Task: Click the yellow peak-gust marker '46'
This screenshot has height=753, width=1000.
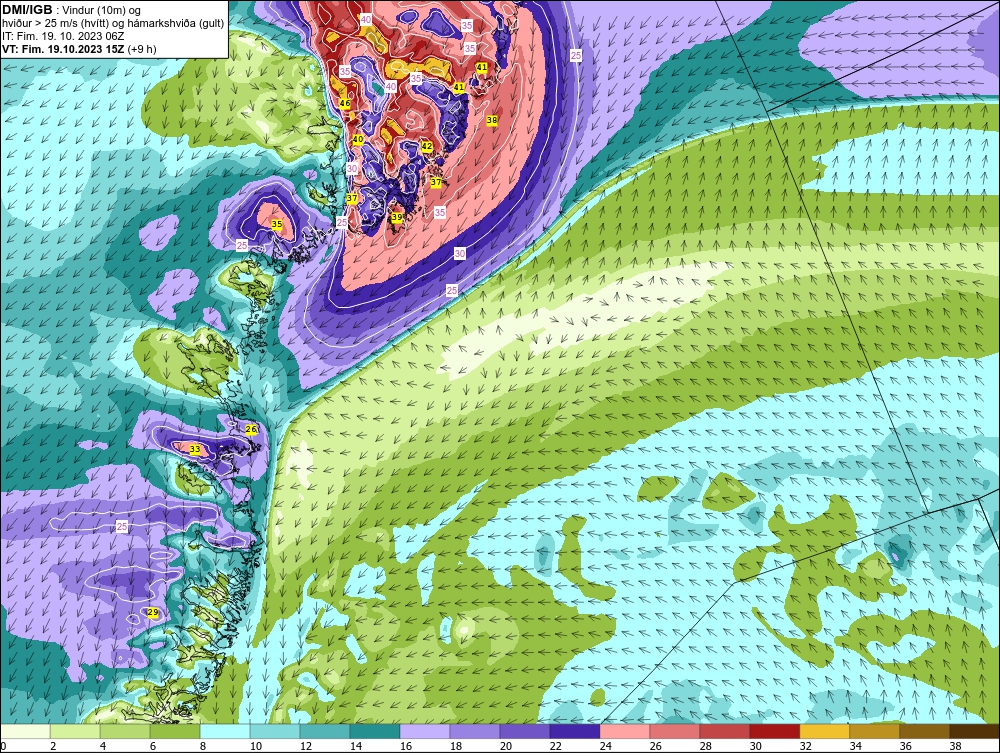Action: [345, 103]
